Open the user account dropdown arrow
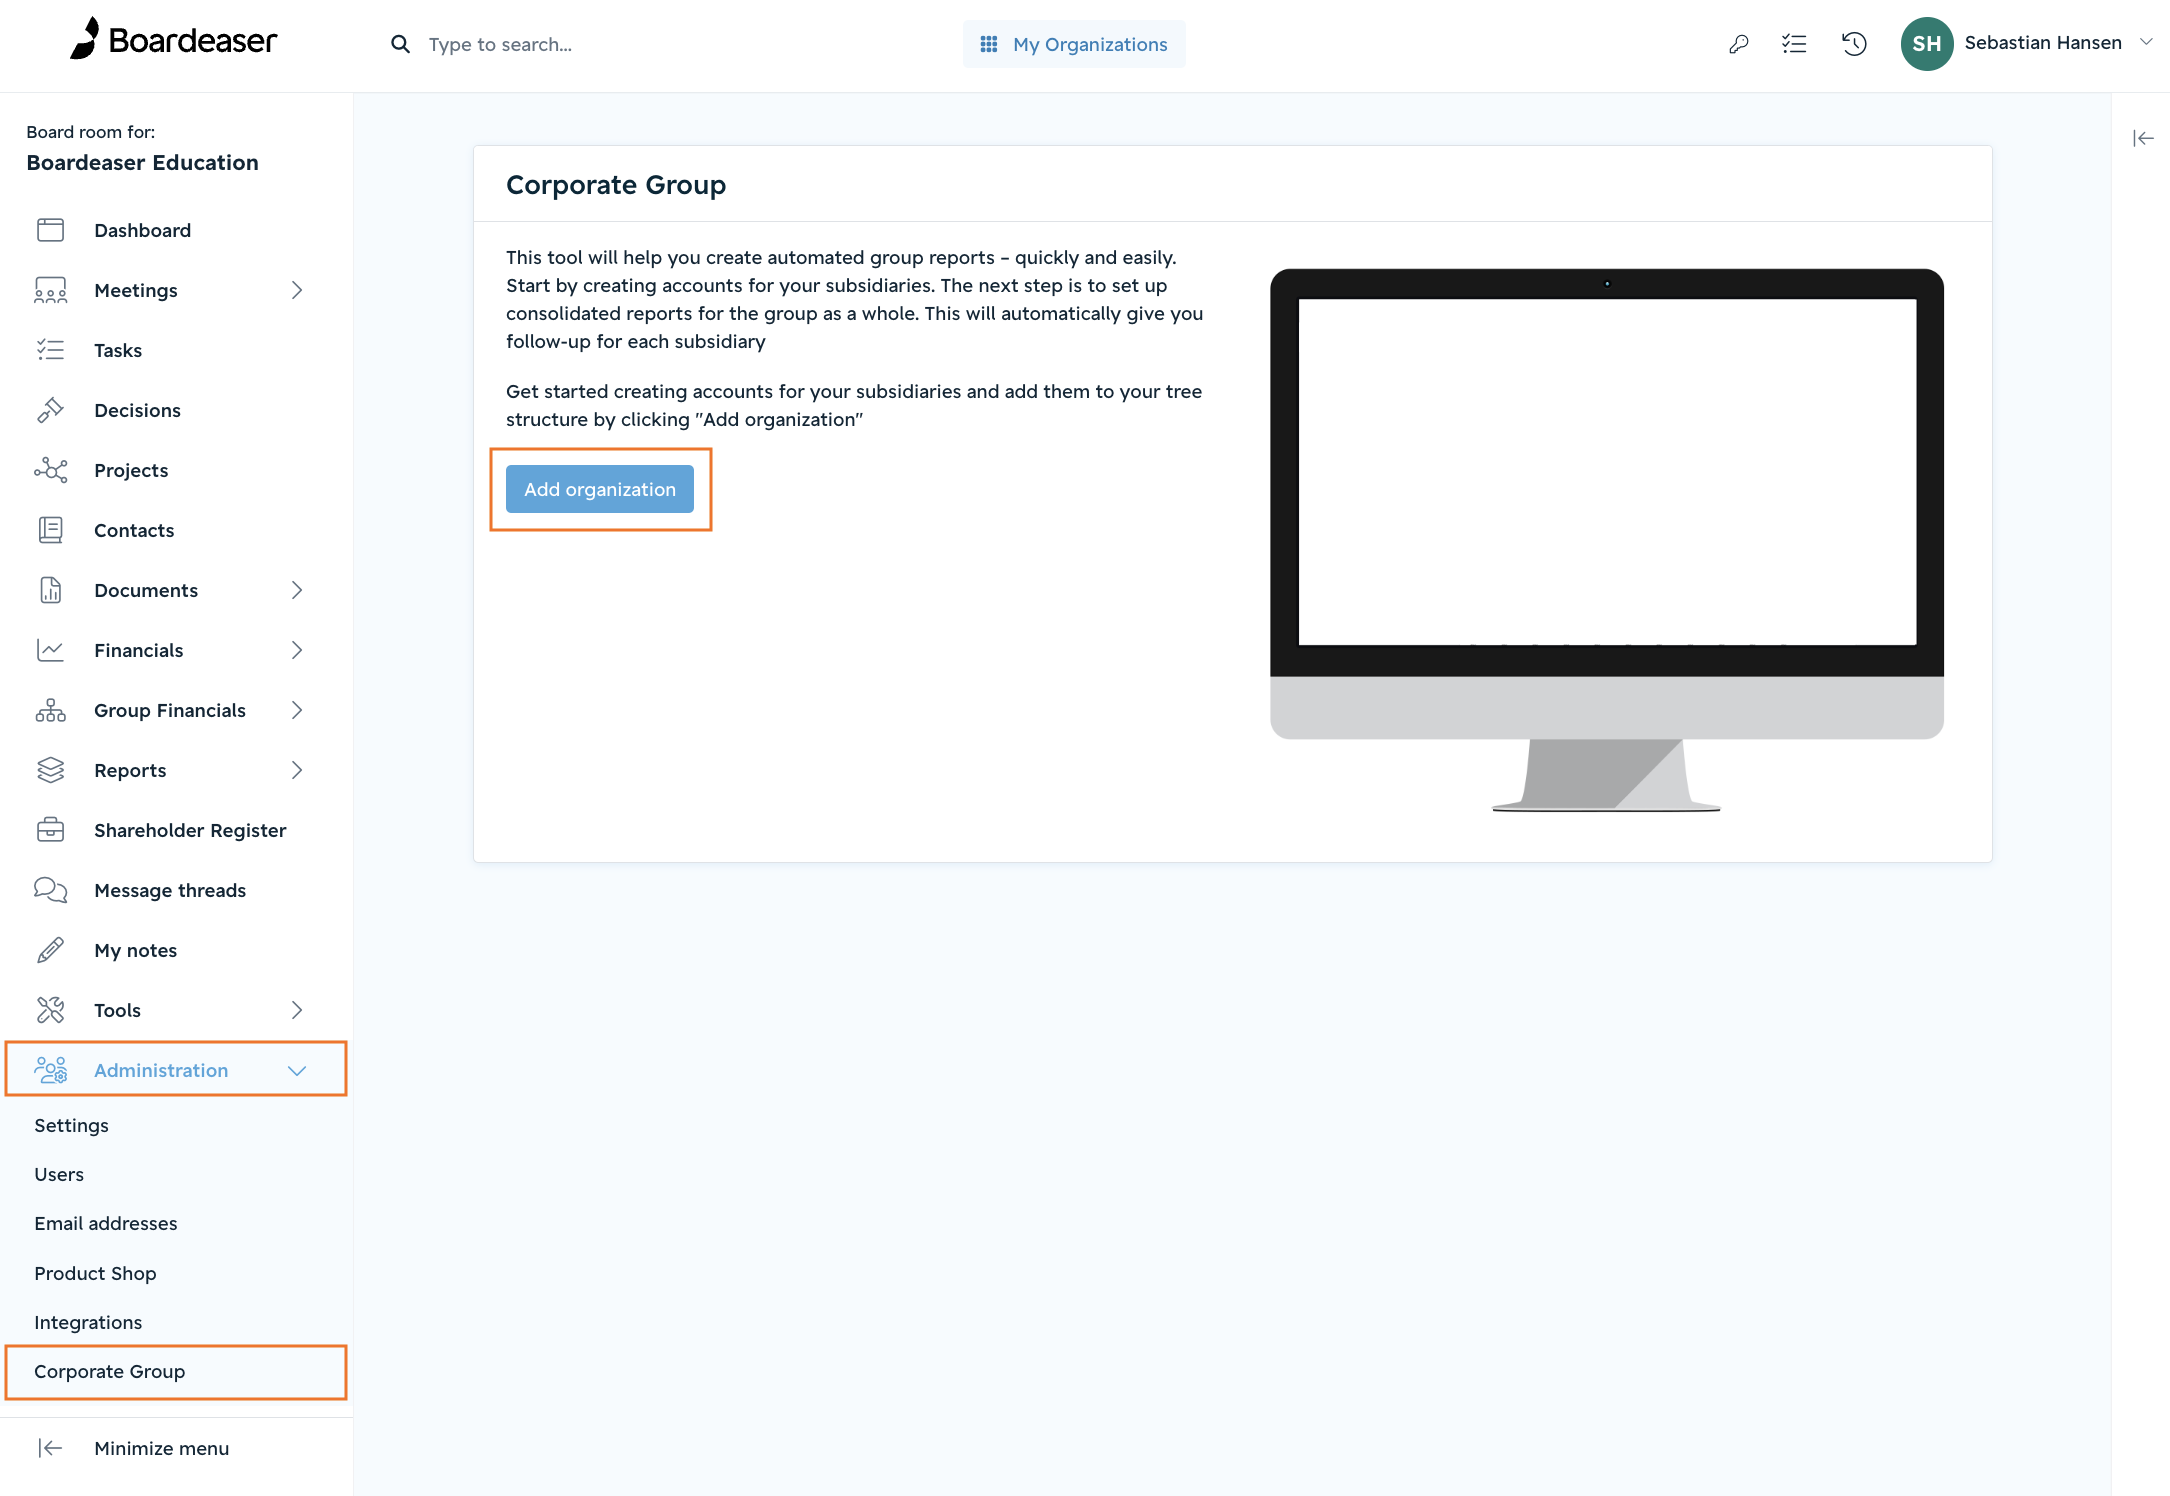Image resolution: width=2170 pixels, height=1496 pixels. click(2146, 42)
